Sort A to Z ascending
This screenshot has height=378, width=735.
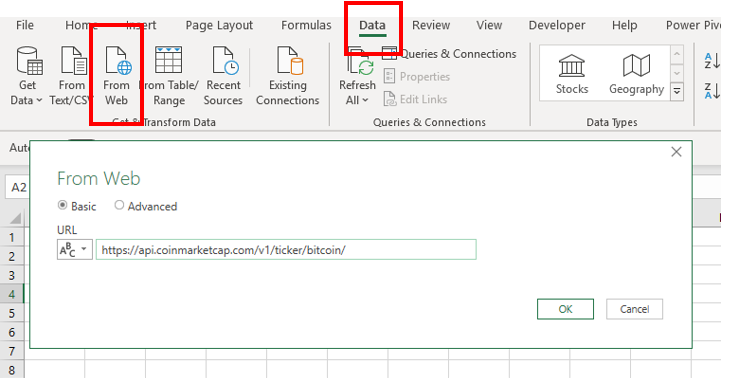pyautogui.click(x=712, y=61)
